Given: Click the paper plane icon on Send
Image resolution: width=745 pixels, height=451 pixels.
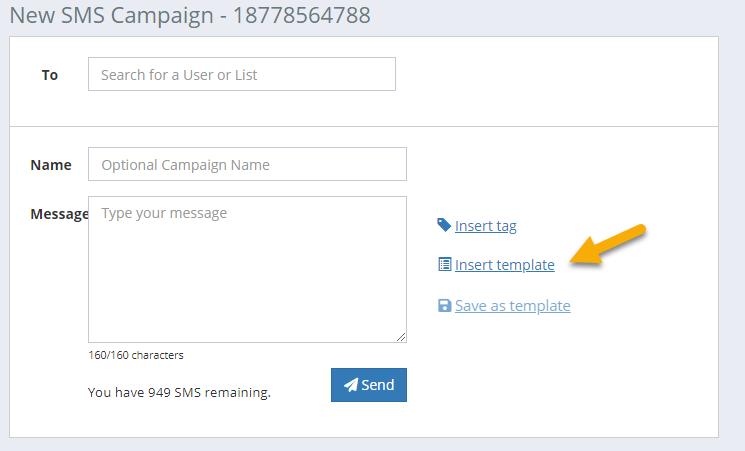Looking at the screenshot, I should pyautogui.click(x=351, y=385).
